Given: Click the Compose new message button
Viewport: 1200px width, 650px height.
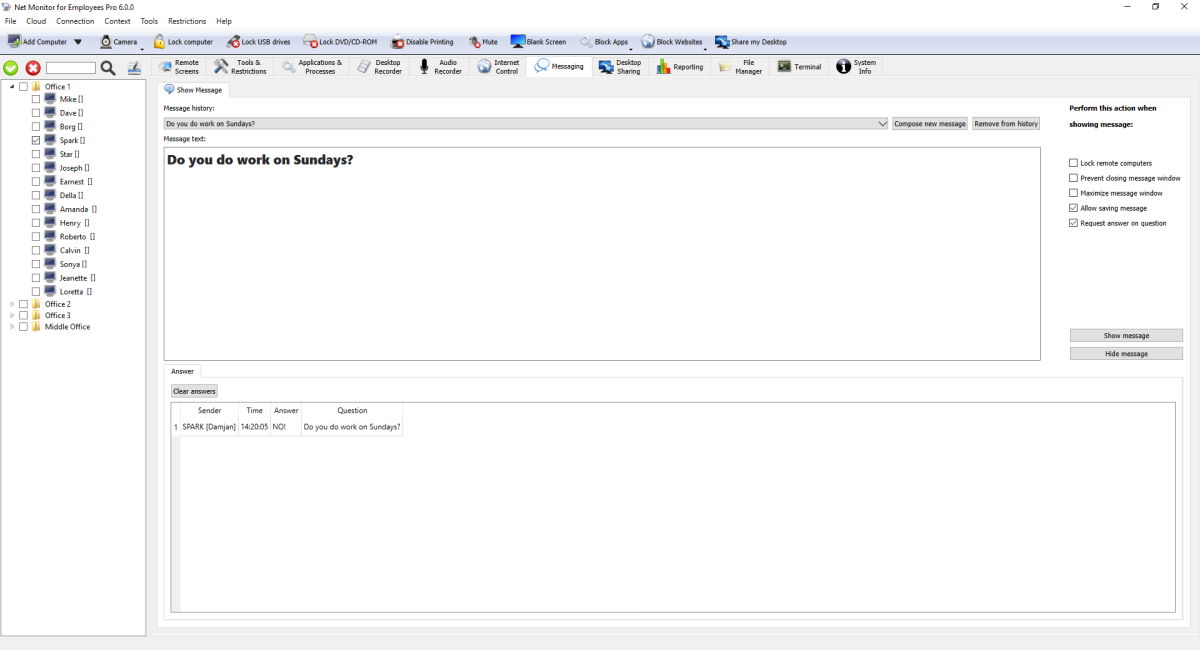Looking at the screenshot, I should click(x=930, y=124).
